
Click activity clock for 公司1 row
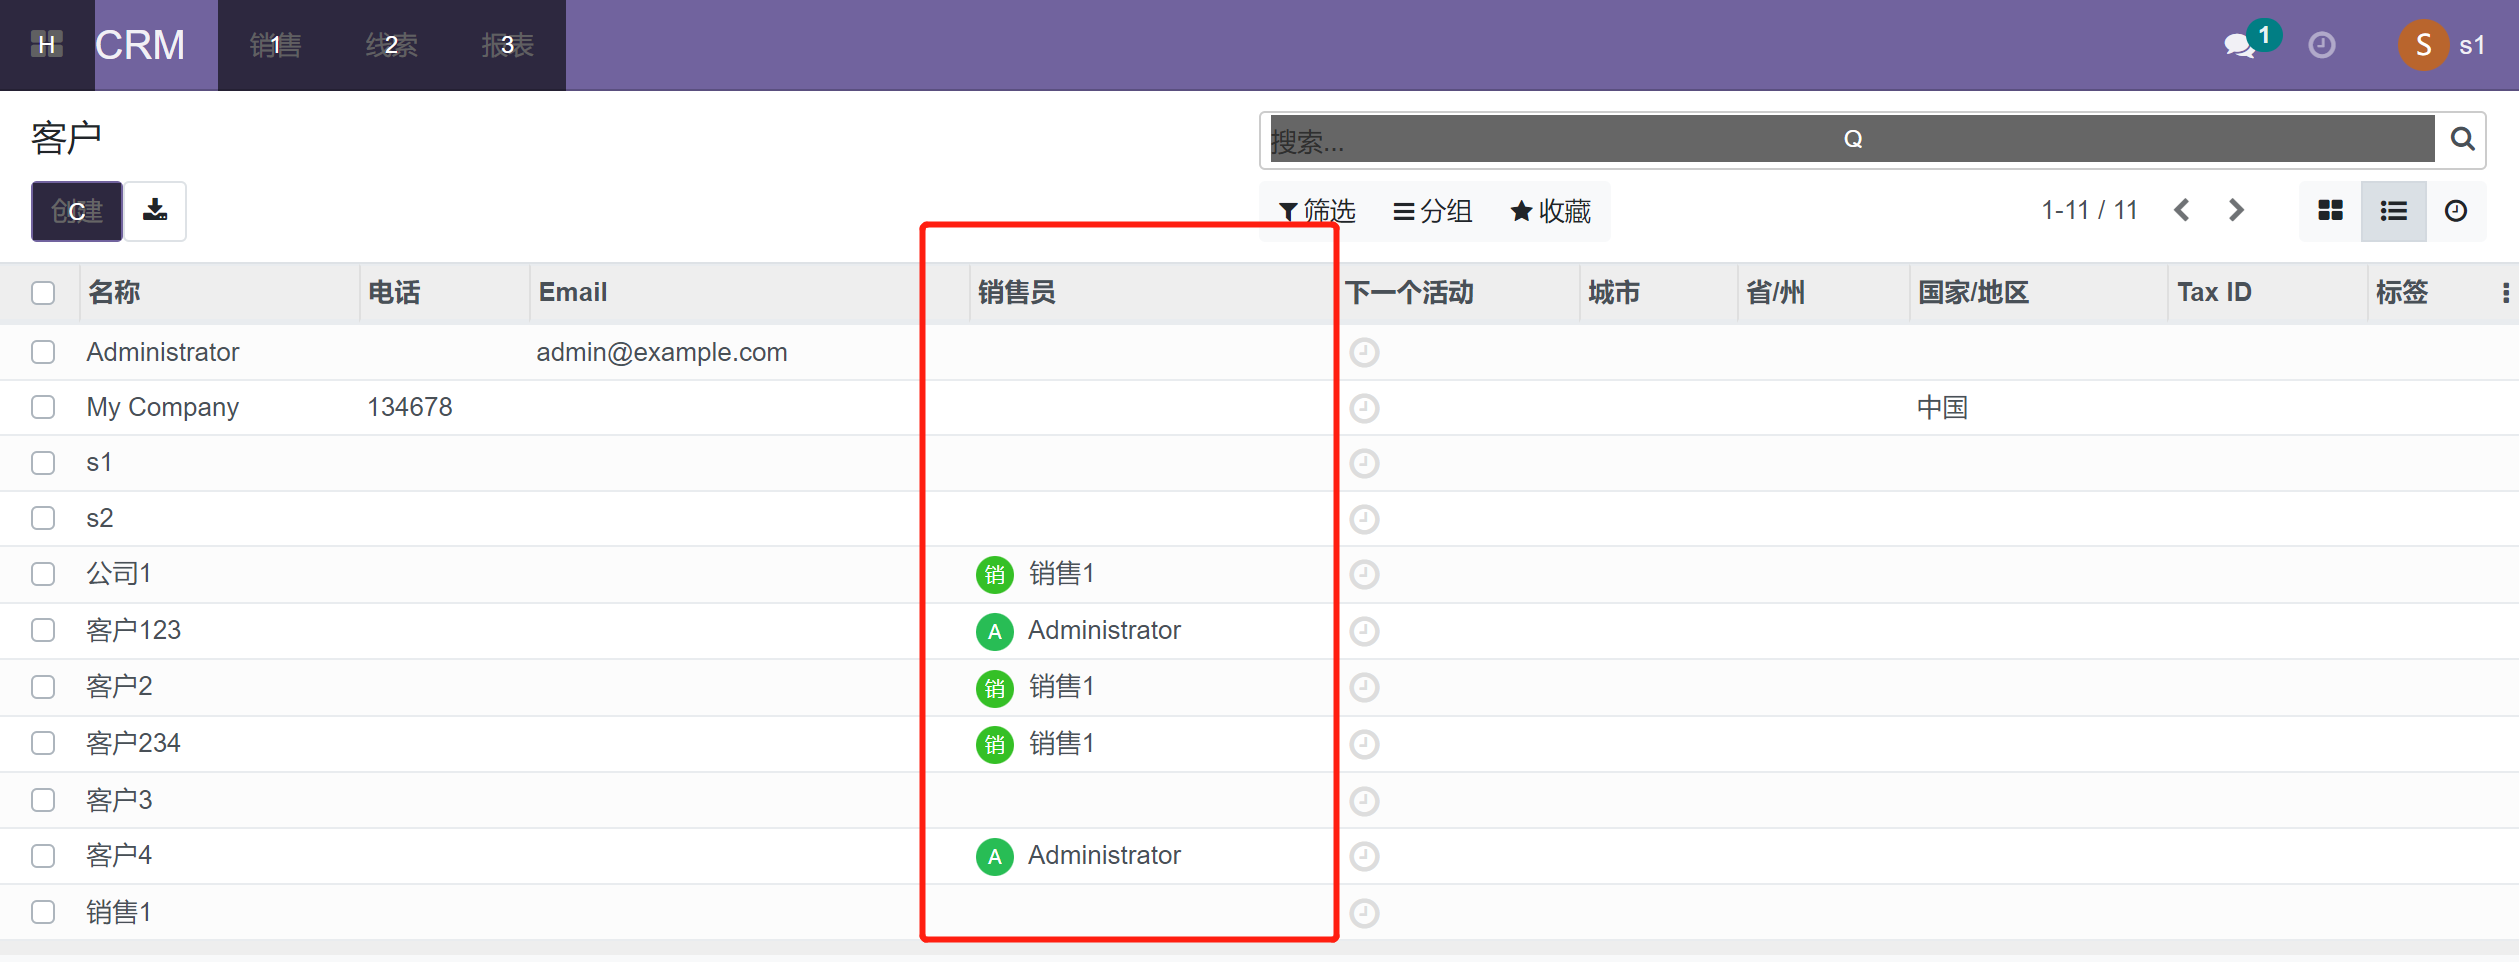[x=1364, y=574]
